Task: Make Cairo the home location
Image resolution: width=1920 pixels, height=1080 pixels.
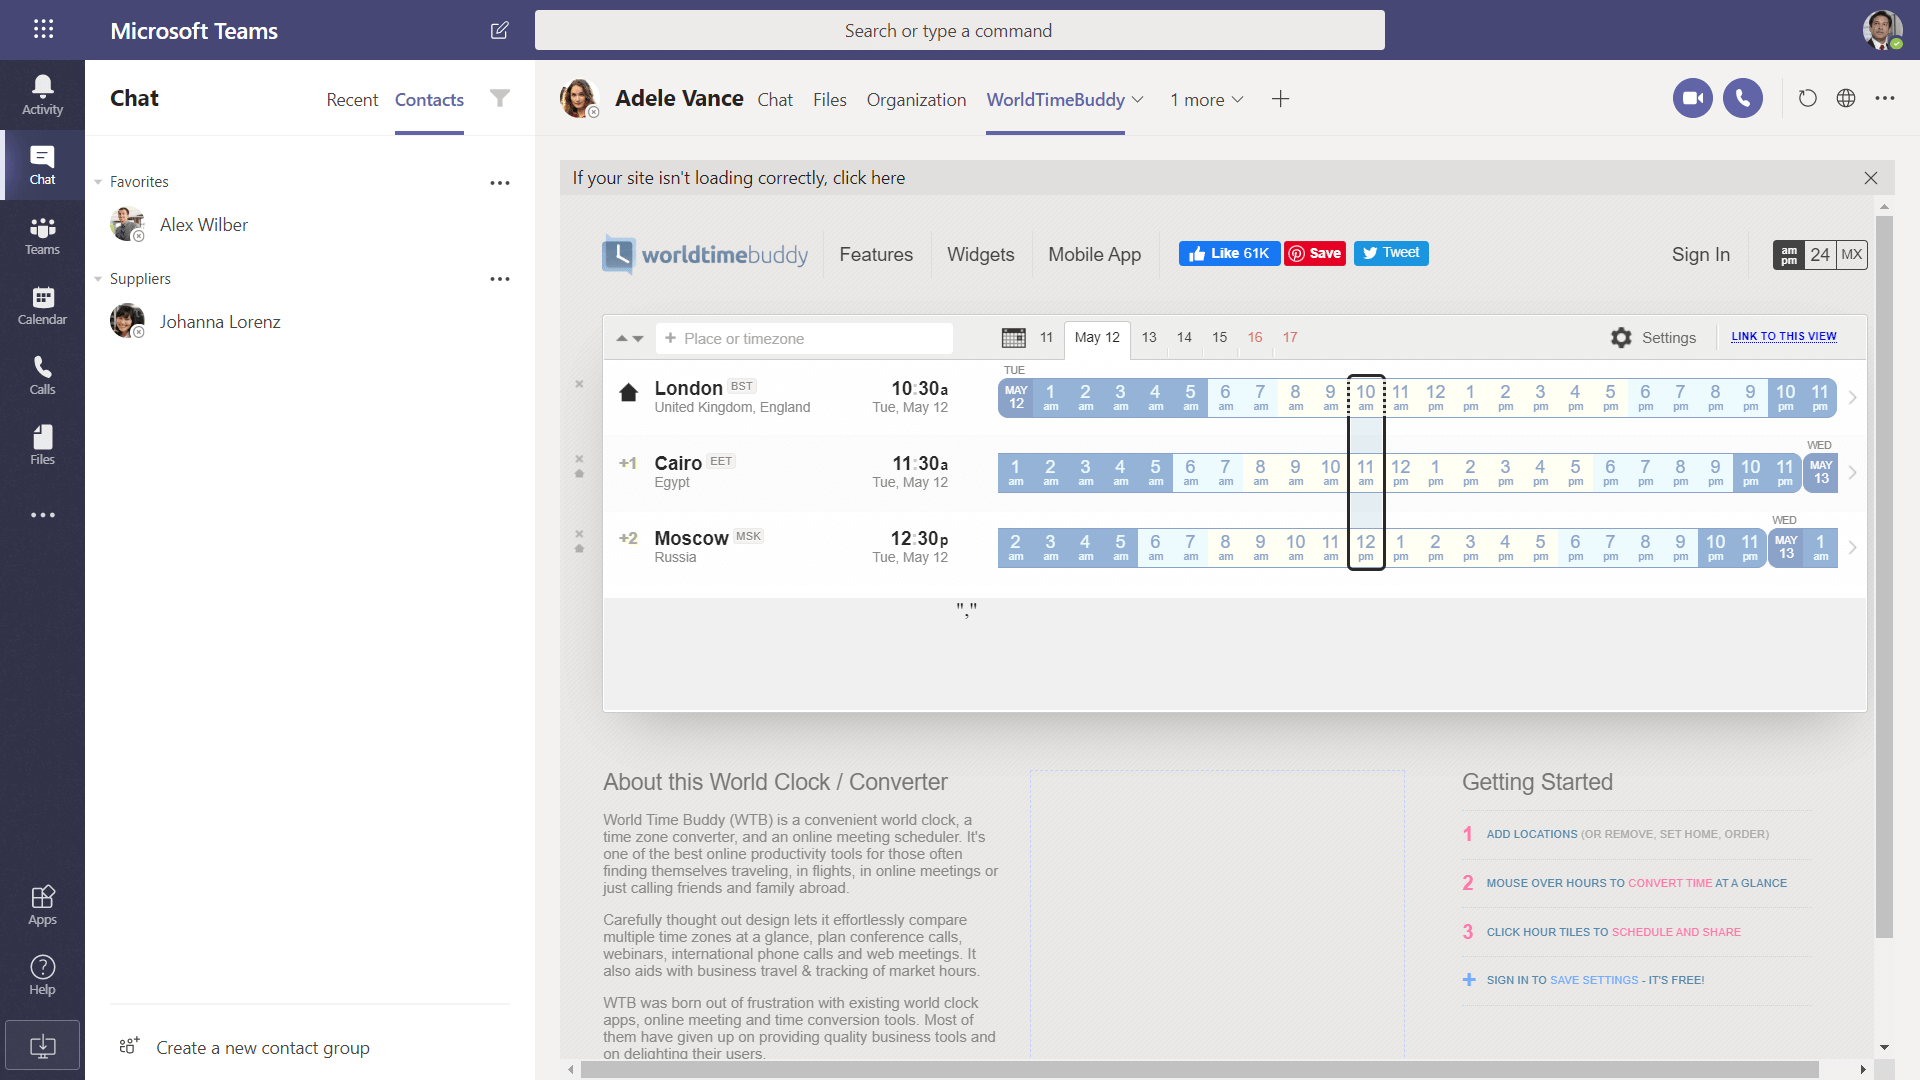Action: click(579, 474)
